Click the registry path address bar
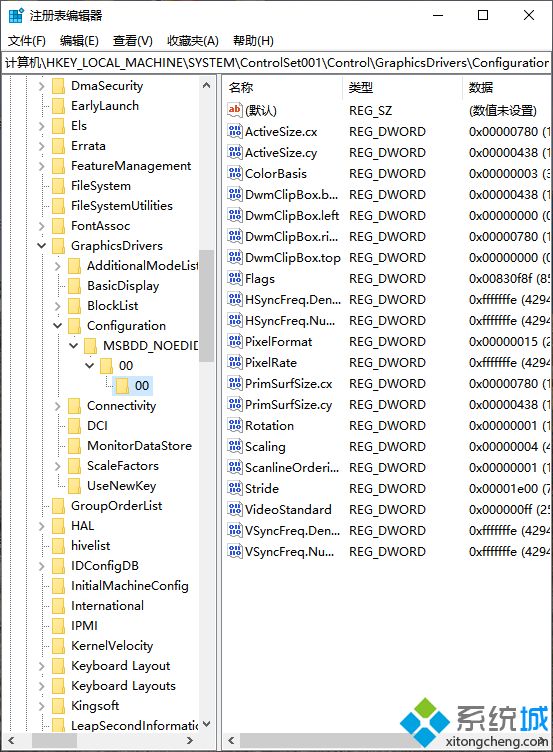This screenshot has width=553, height=752. point(276,63)
